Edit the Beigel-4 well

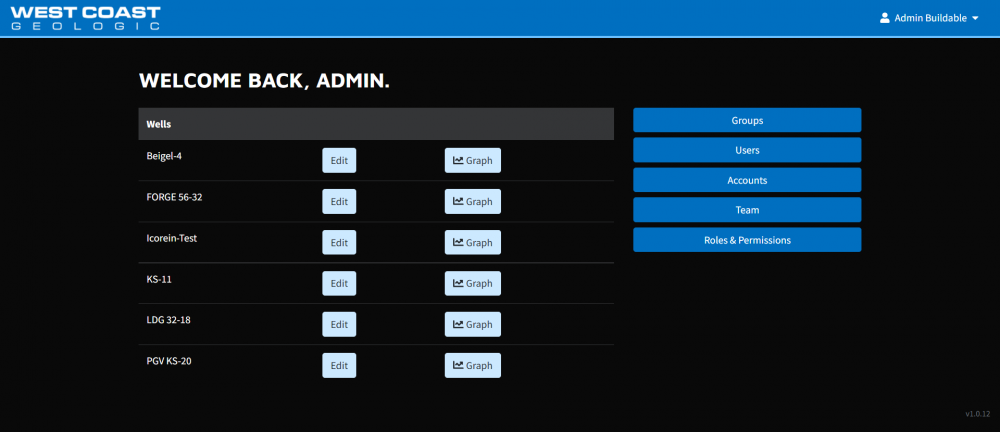(x=339, y=161)
